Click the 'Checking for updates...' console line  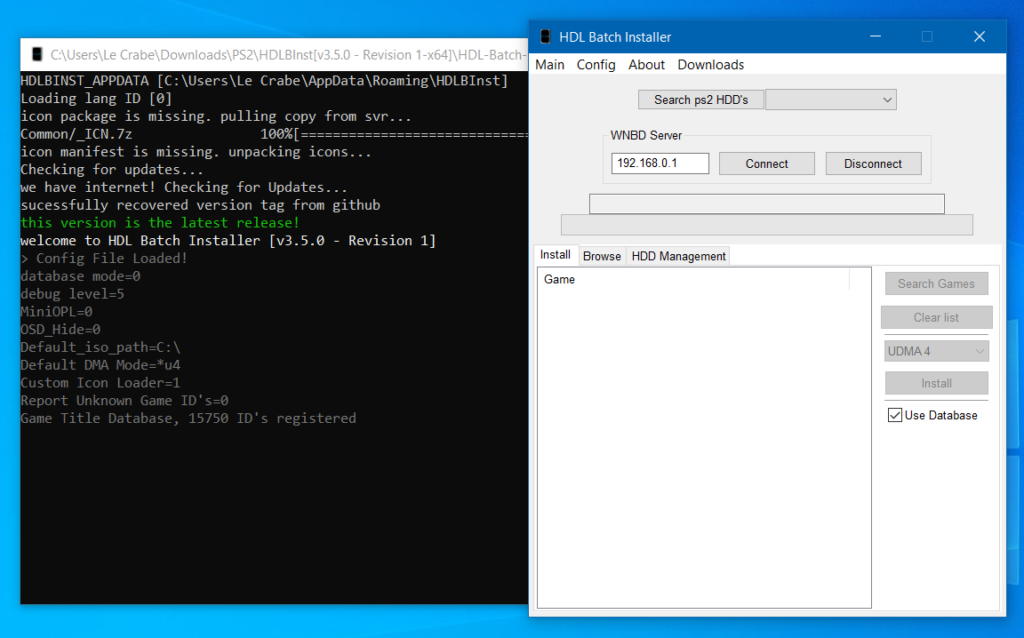(x=112, y=170)
